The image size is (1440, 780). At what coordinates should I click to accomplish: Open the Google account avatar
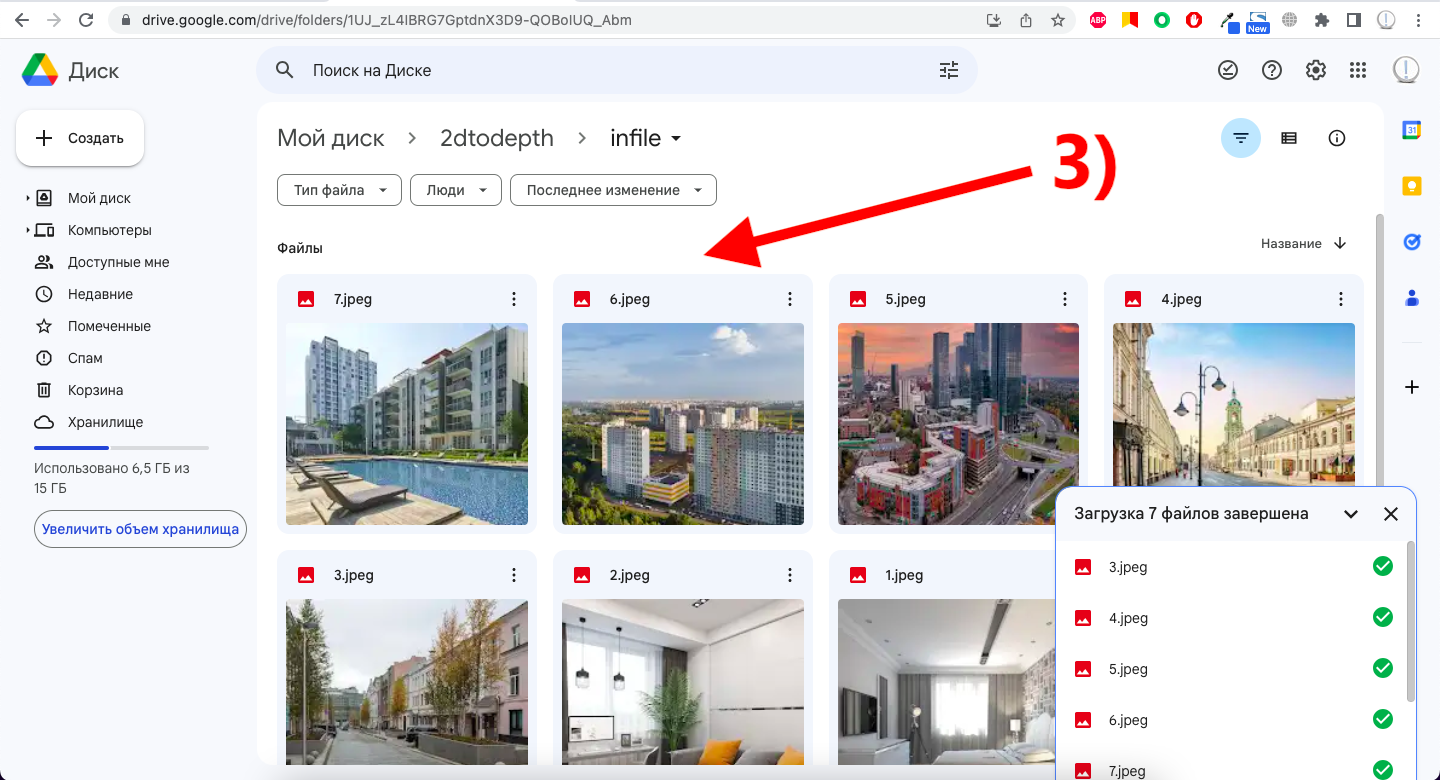(1406, 70)
